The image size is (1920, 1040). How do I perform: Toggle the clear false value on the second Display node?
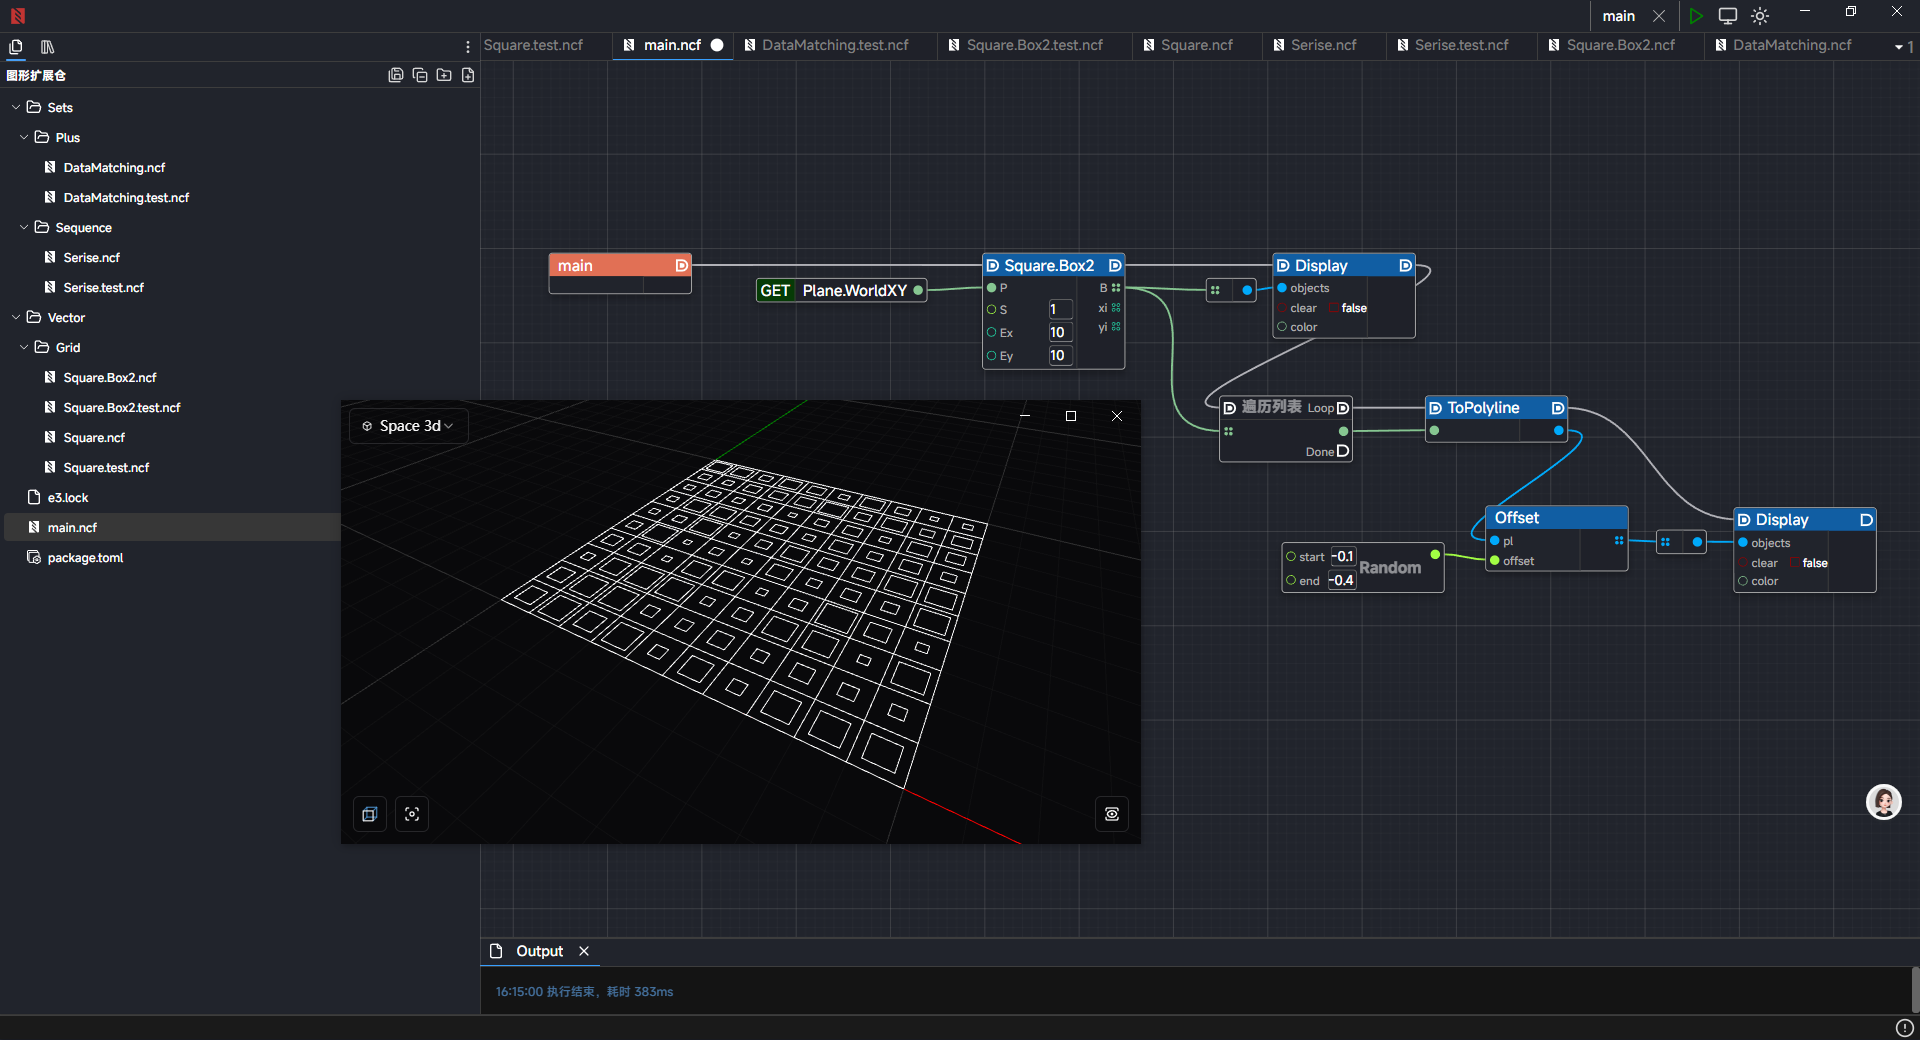[1814, 563]
